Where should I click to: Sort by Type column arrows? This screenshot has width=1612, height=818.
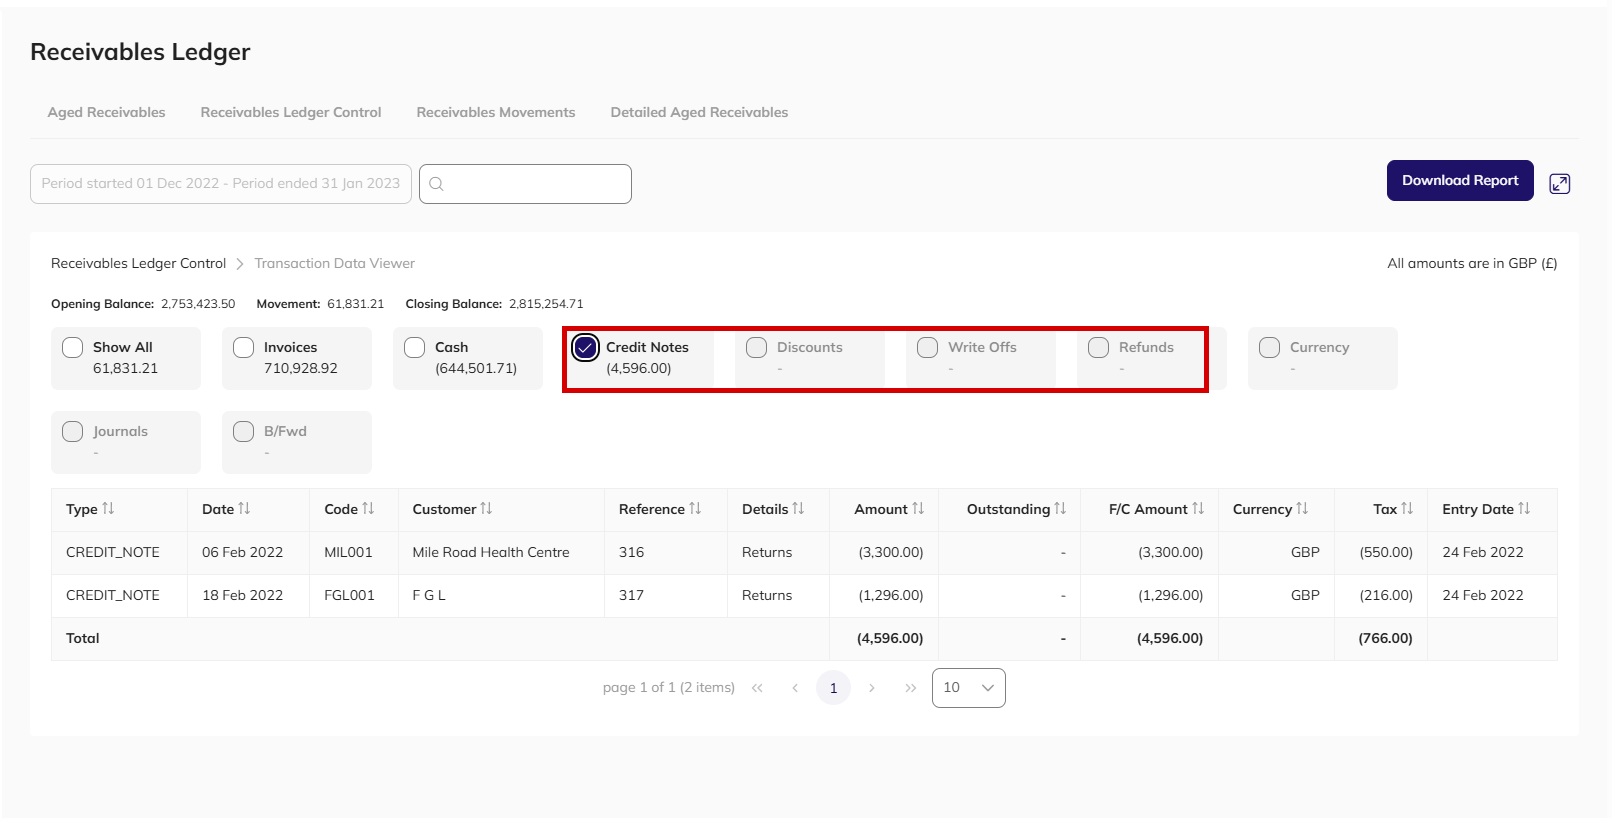coord(108,509)
